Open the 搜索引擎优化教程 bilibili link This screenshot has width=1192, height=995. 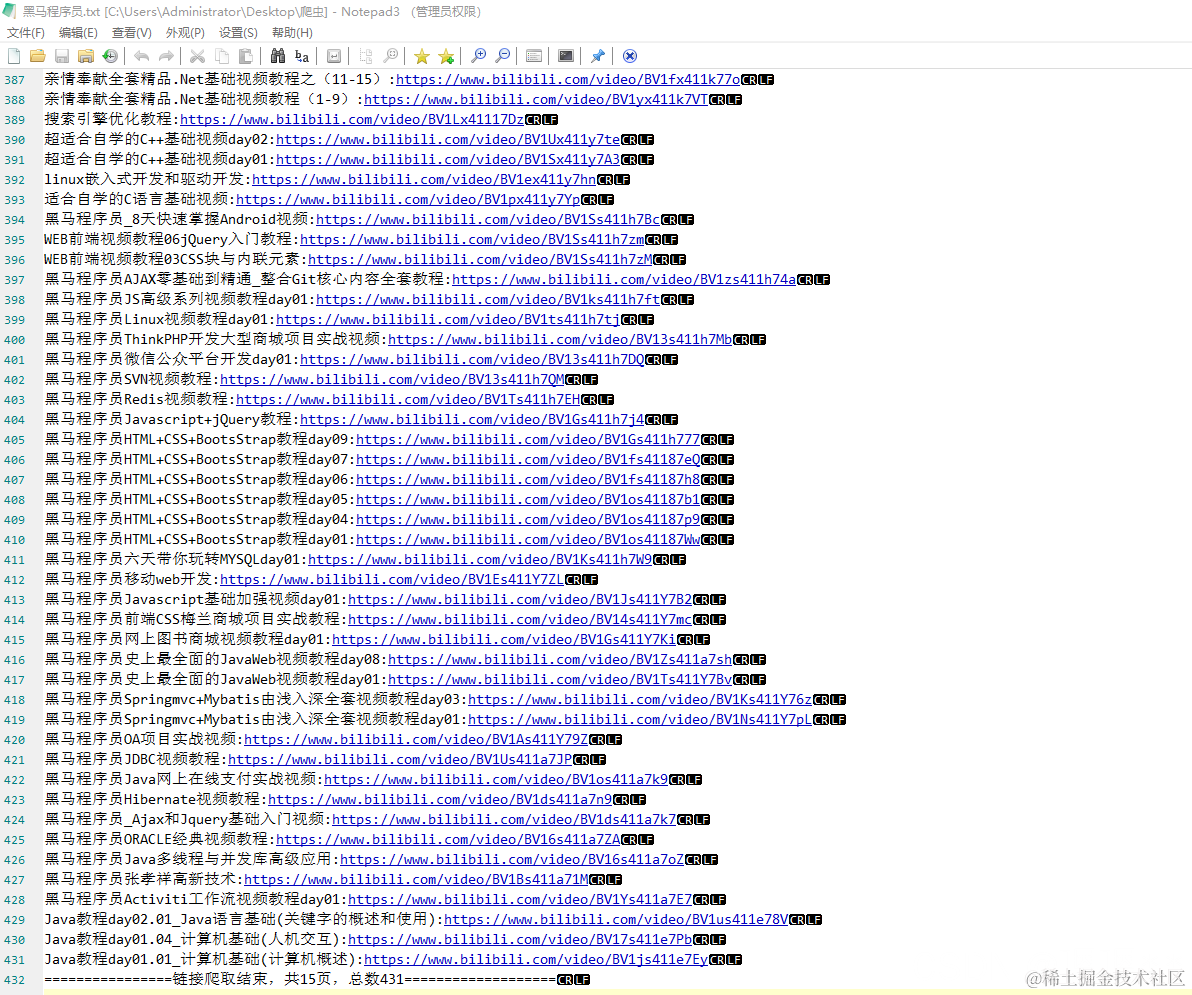(x=352, y=119)
